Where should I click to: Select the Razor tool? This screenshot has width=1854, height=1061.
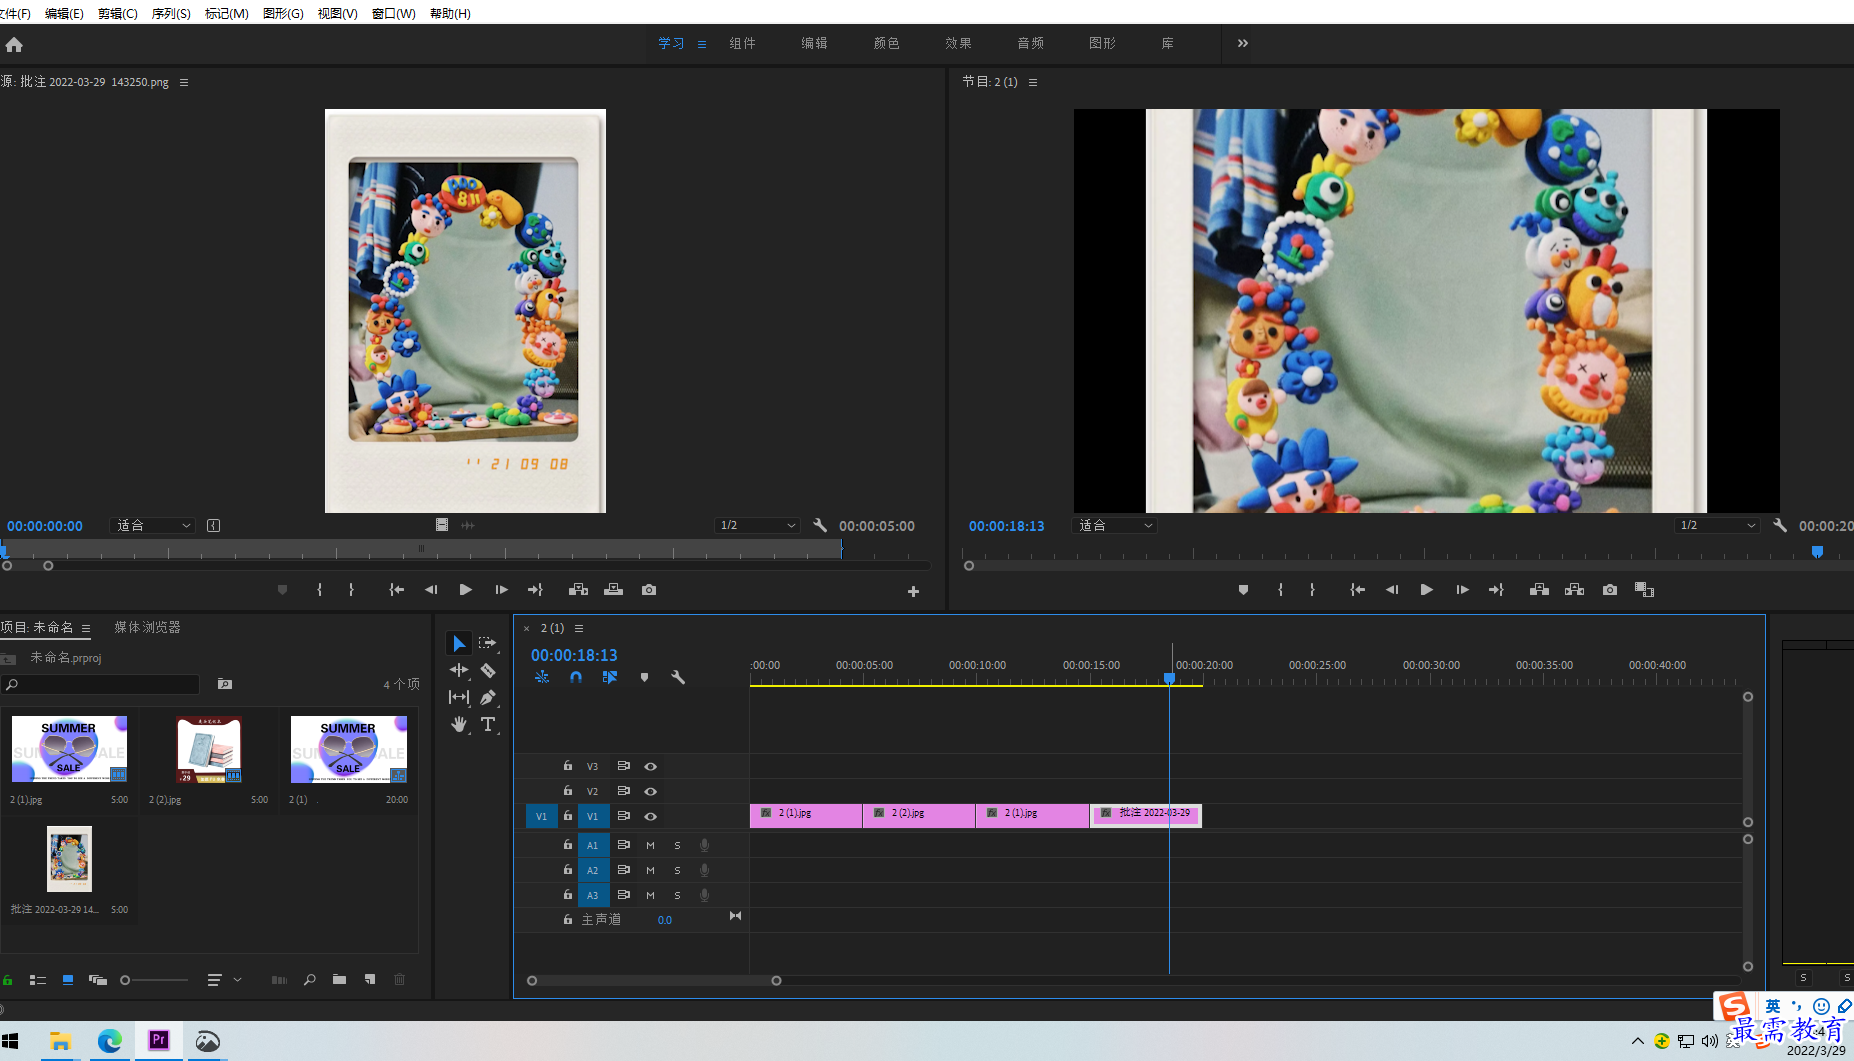[x=488, y=670]
